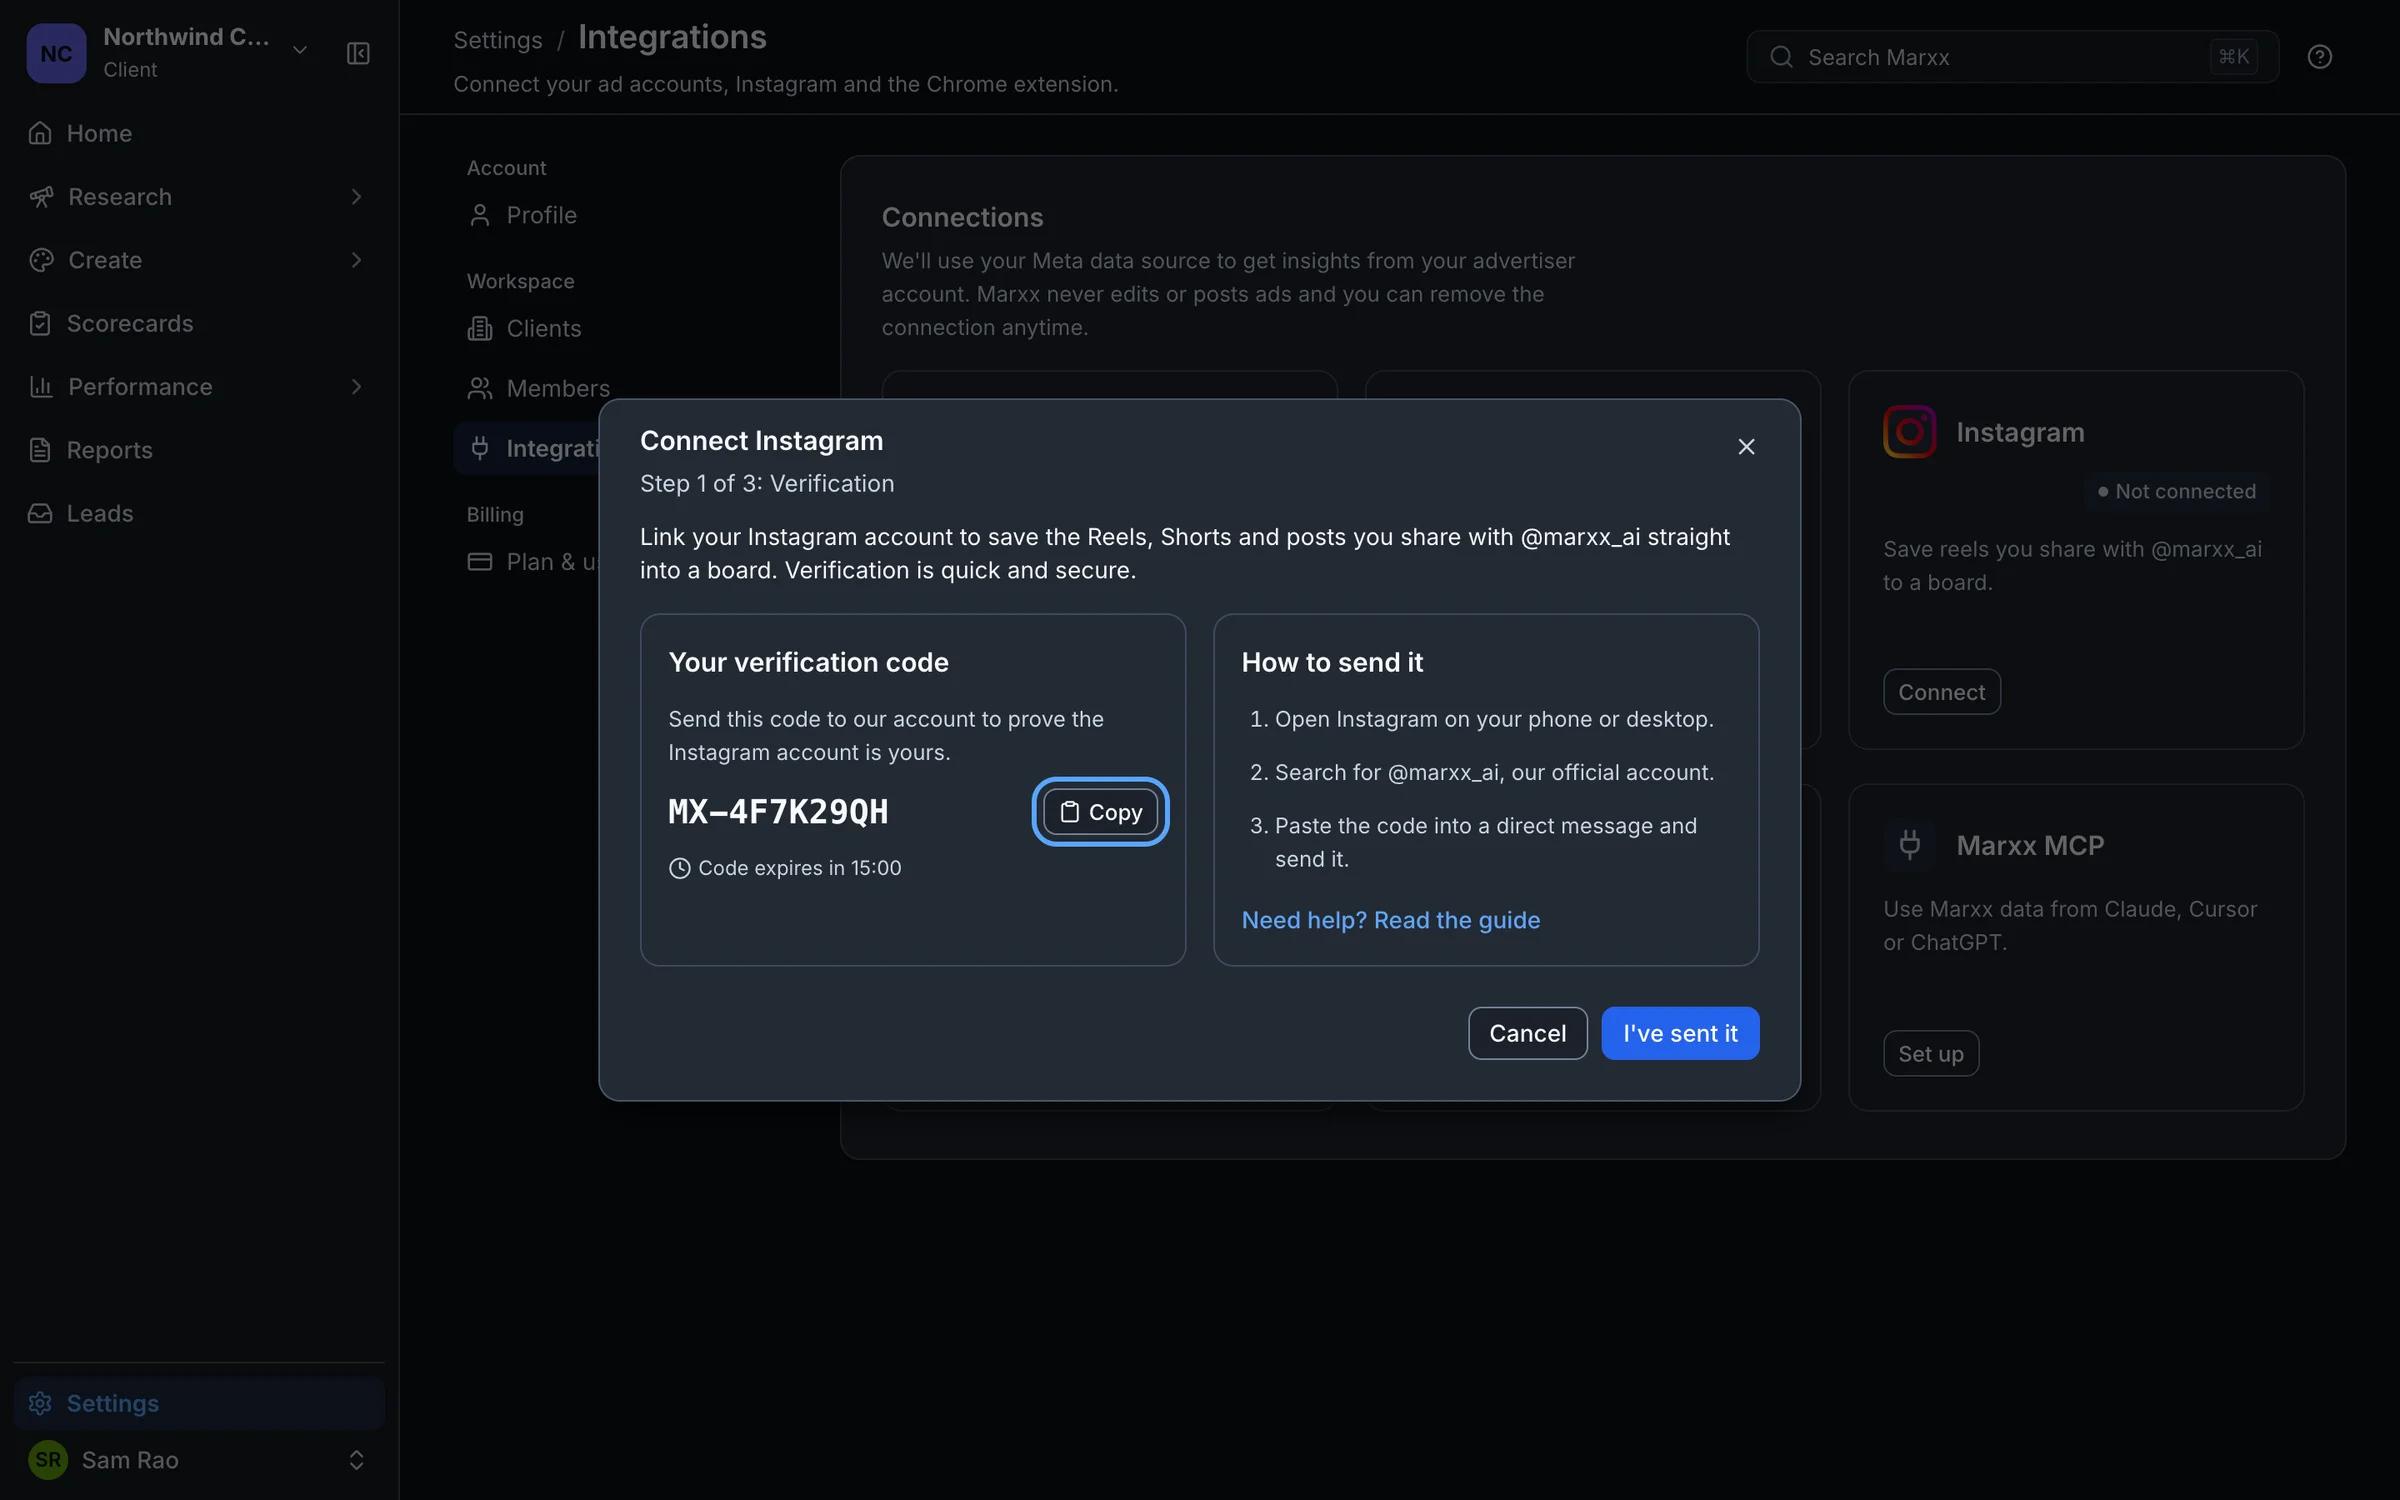Image resolution: width=2400 pixels, height=1500 pixels.
Task: Click the code expiry clock icon
Action: (679, 867)
